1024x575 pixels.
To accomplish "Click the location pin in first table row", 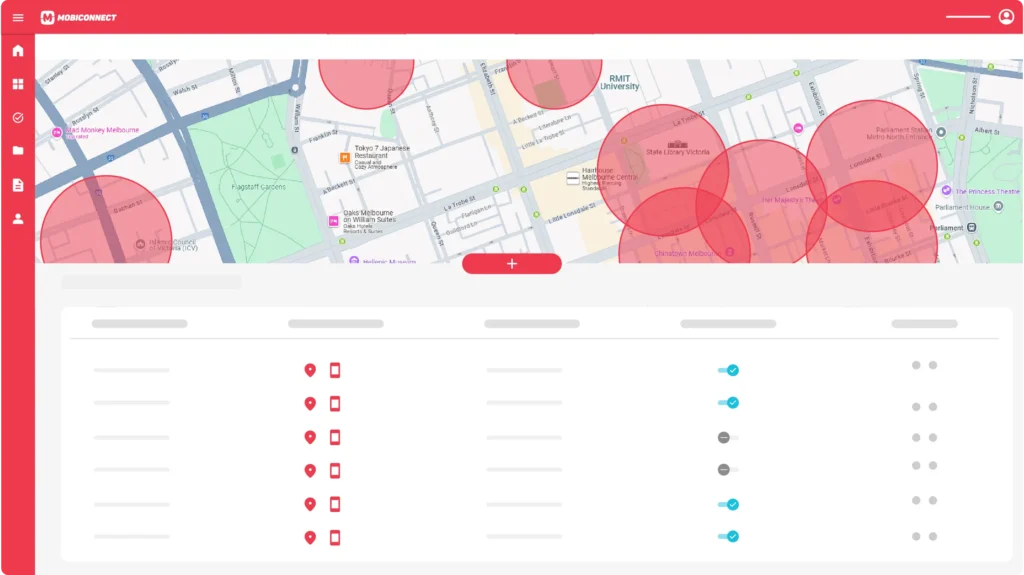I will pos(310,370).
